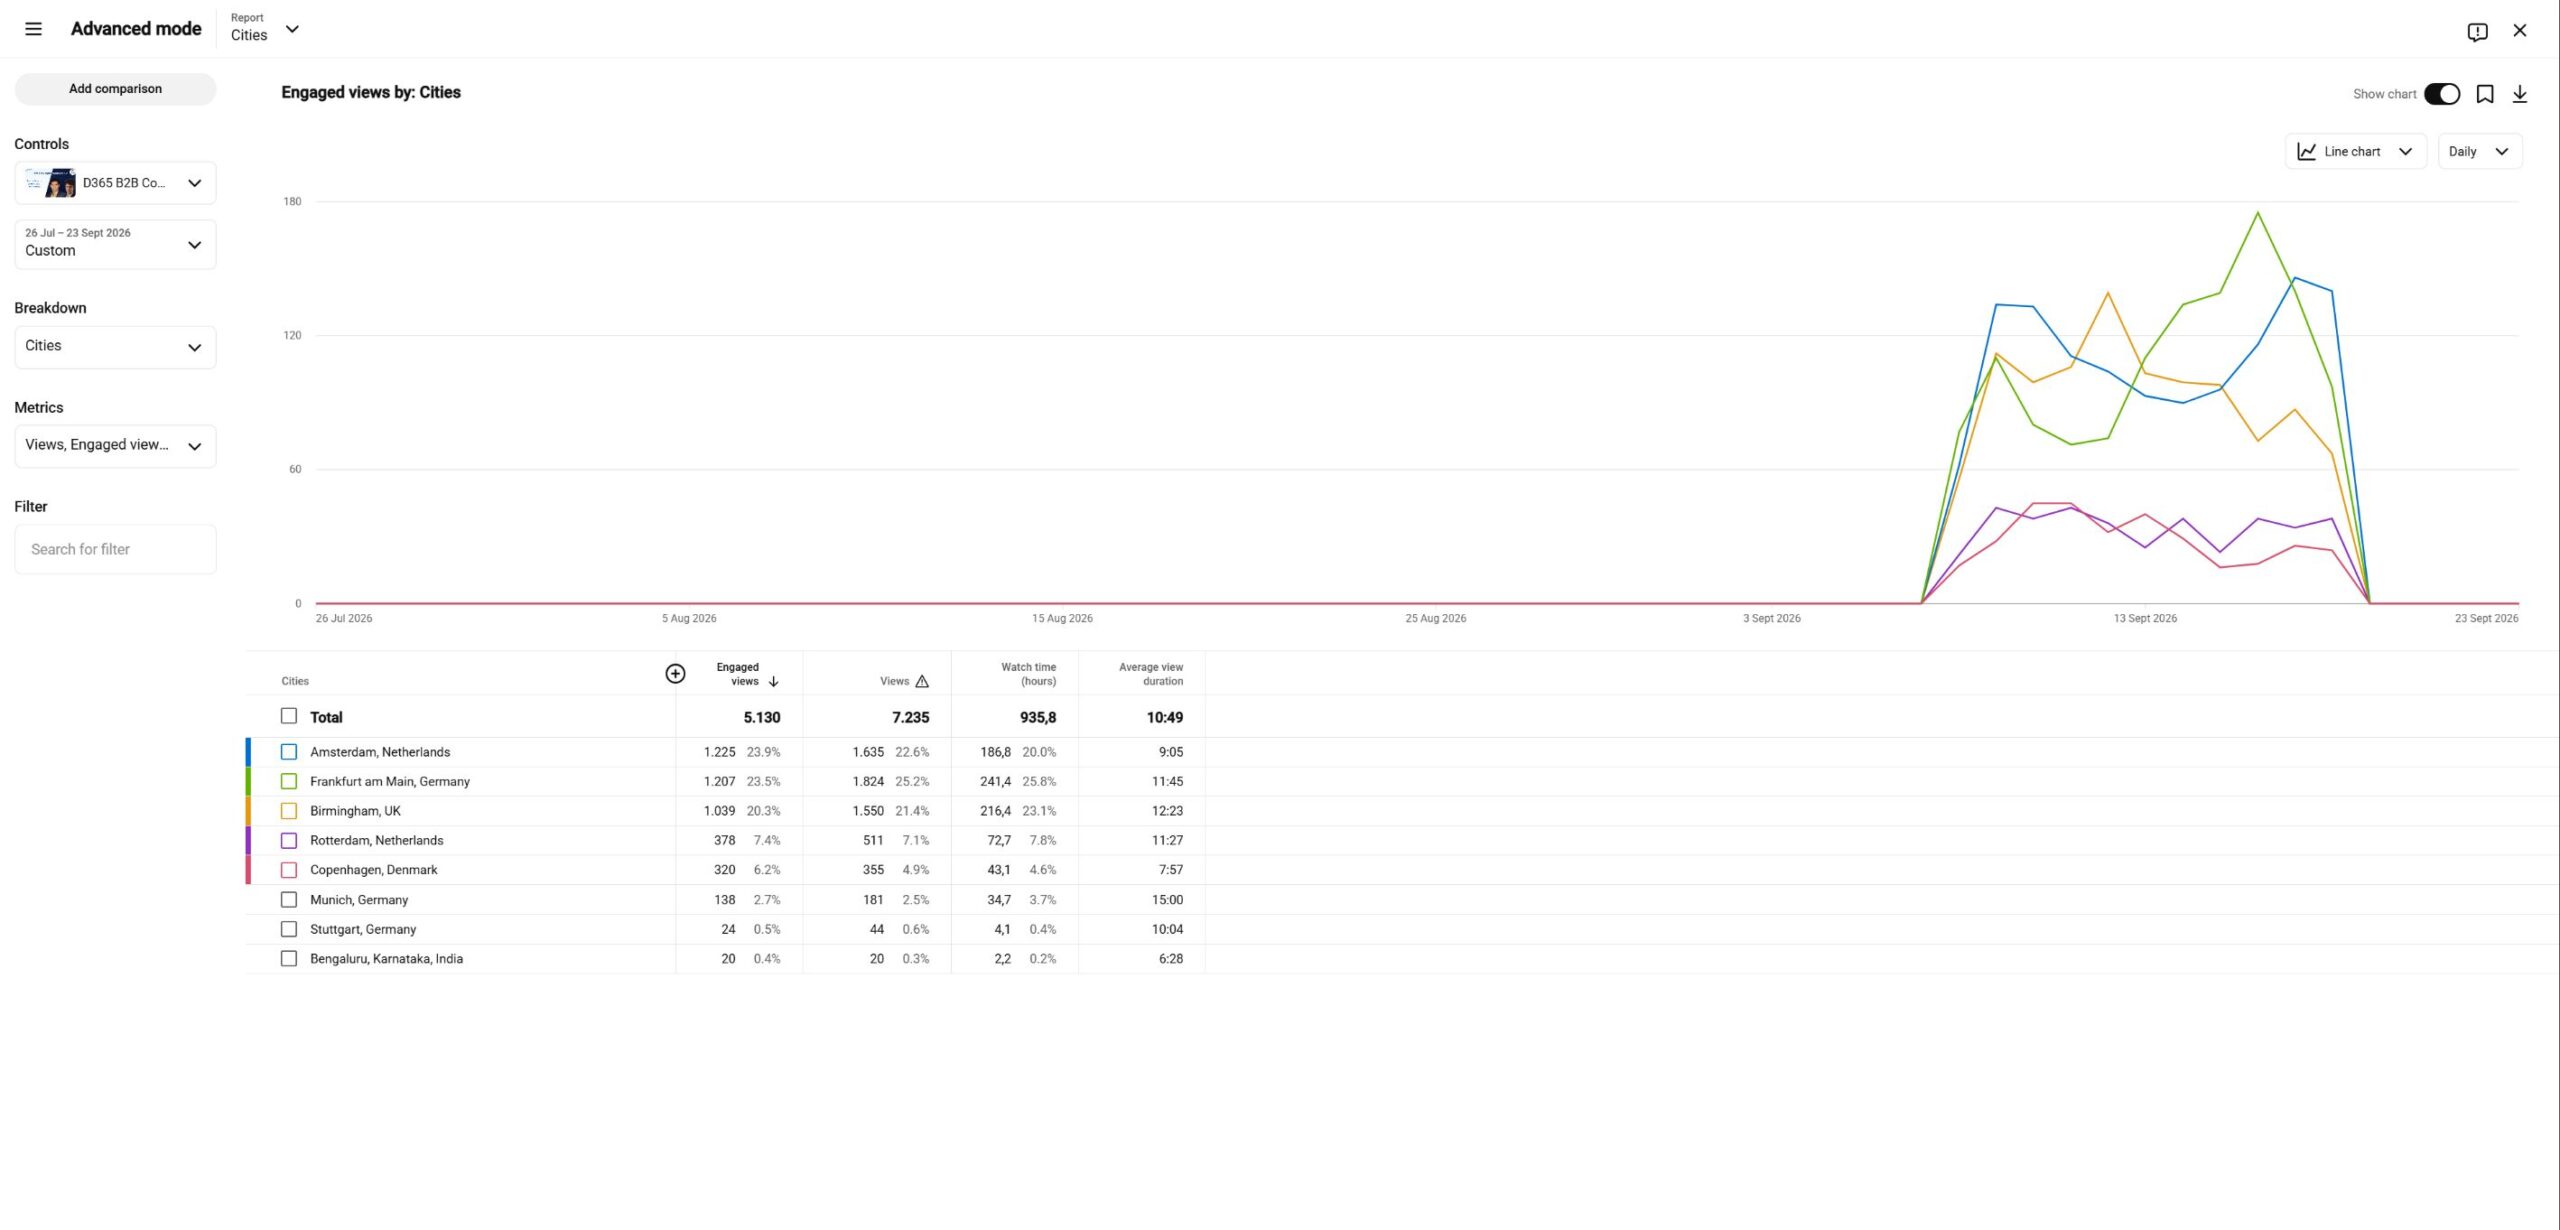Check the Bengaluru, Karnataka, India checkbox
Viewport: 2560px width, 1230px height.
(x=289, y=958)
